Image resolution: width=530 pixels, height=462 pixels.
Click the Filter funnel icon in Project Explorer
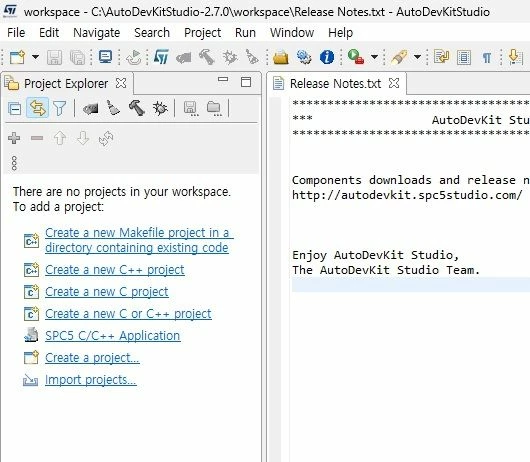pyautogui.click(x=59, y=108)
